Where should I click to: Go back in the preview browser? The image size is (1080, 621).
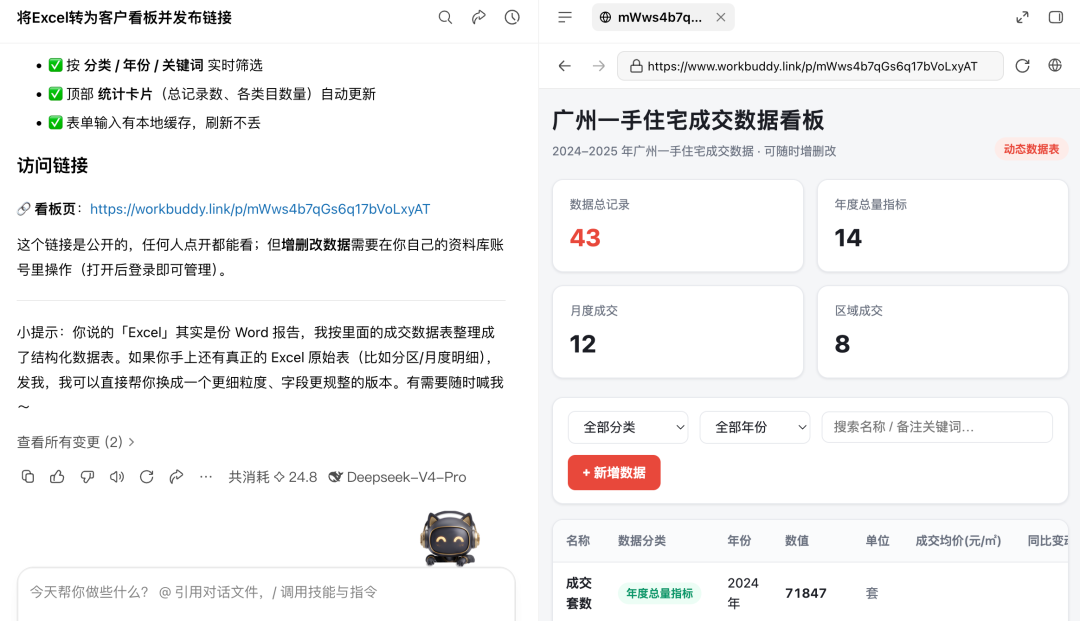pos(565,66)
